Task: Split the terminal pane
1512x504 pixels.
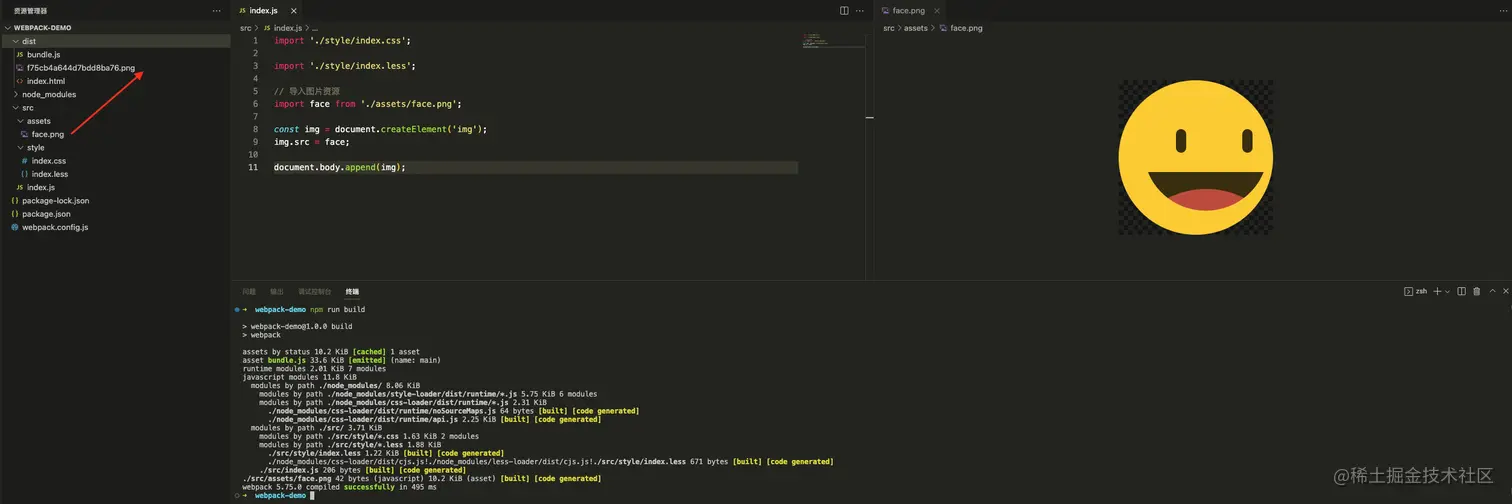Action: point(1462,291)
